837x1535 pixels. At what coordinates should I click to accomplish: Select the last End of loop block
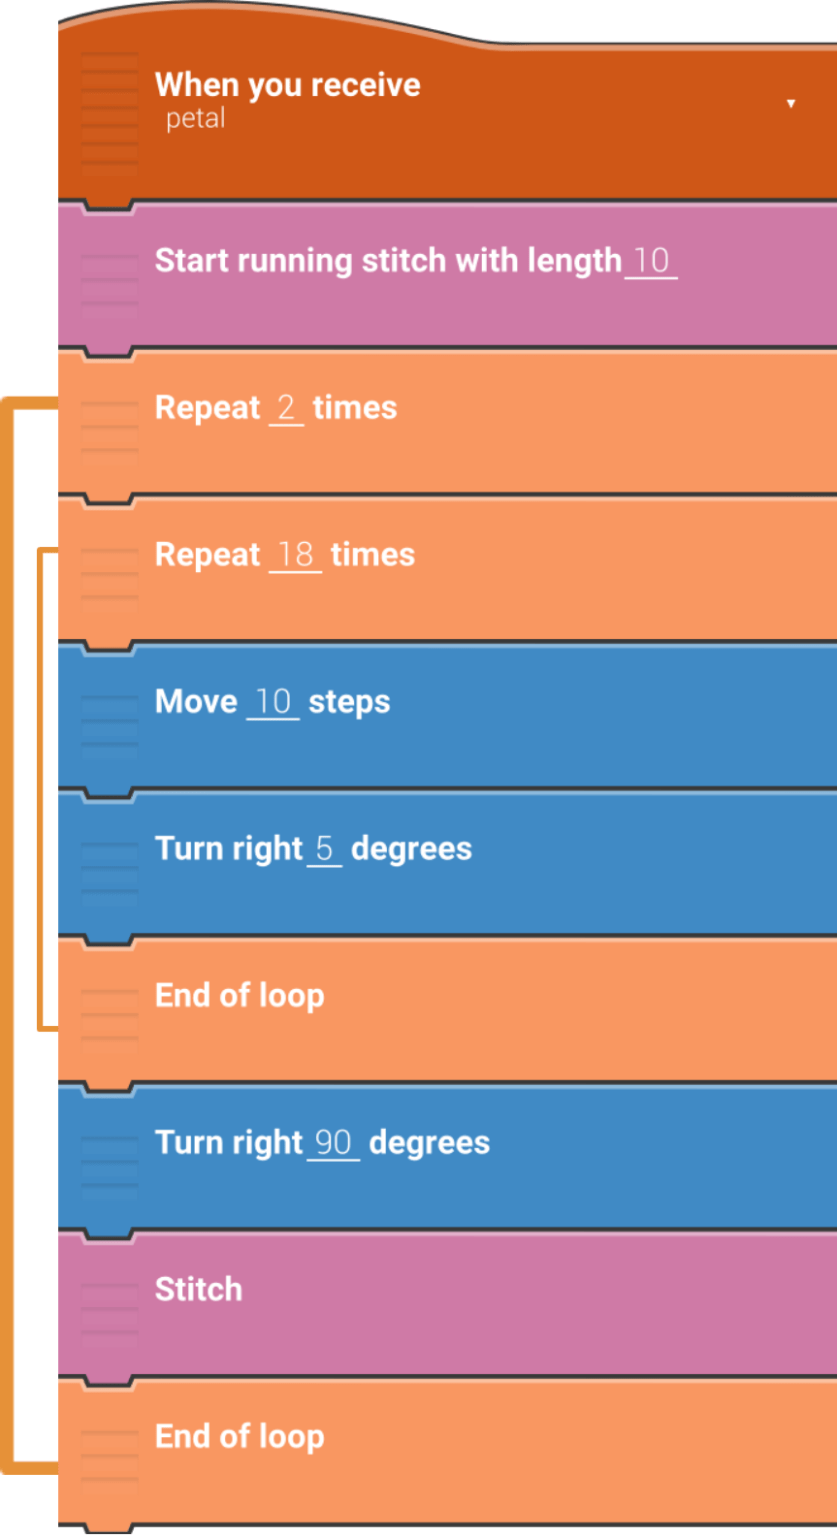[x=239, y=1437]
